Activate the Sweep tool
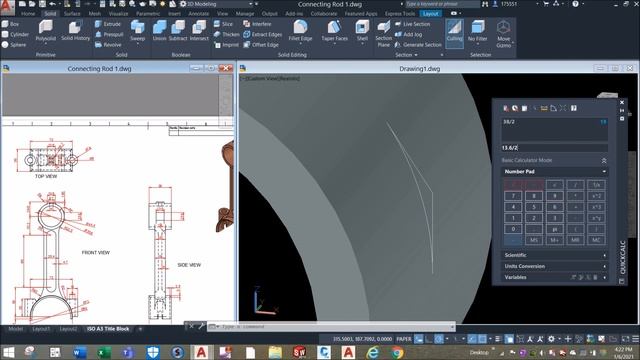Viewport: 640px width, 360px height. click(x=138, y=31)
